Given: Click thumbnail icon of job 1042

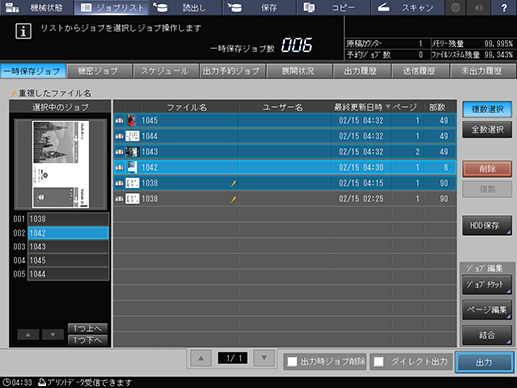Looking at the screenshot, I should pyautogui.click(x=132, y=167).
